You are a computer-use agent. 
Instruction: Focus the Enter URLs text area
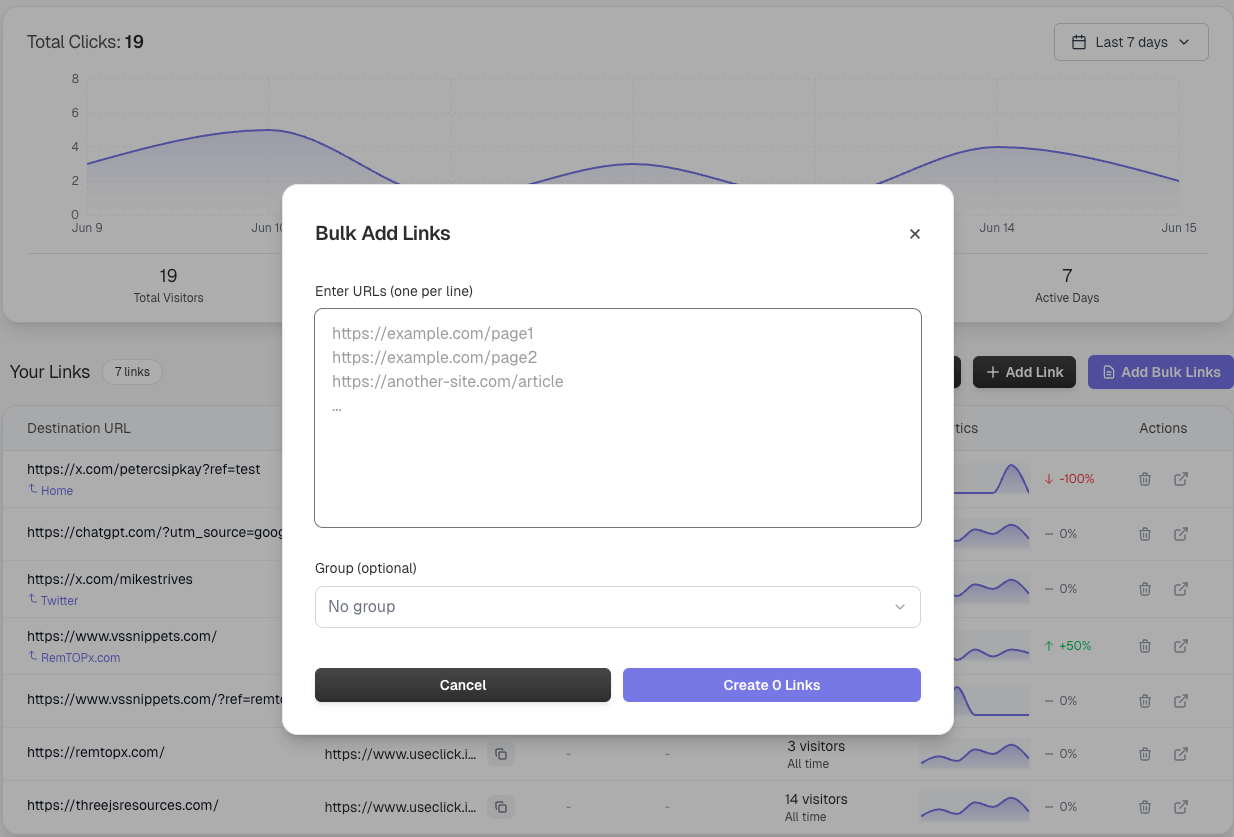[617, 417]
